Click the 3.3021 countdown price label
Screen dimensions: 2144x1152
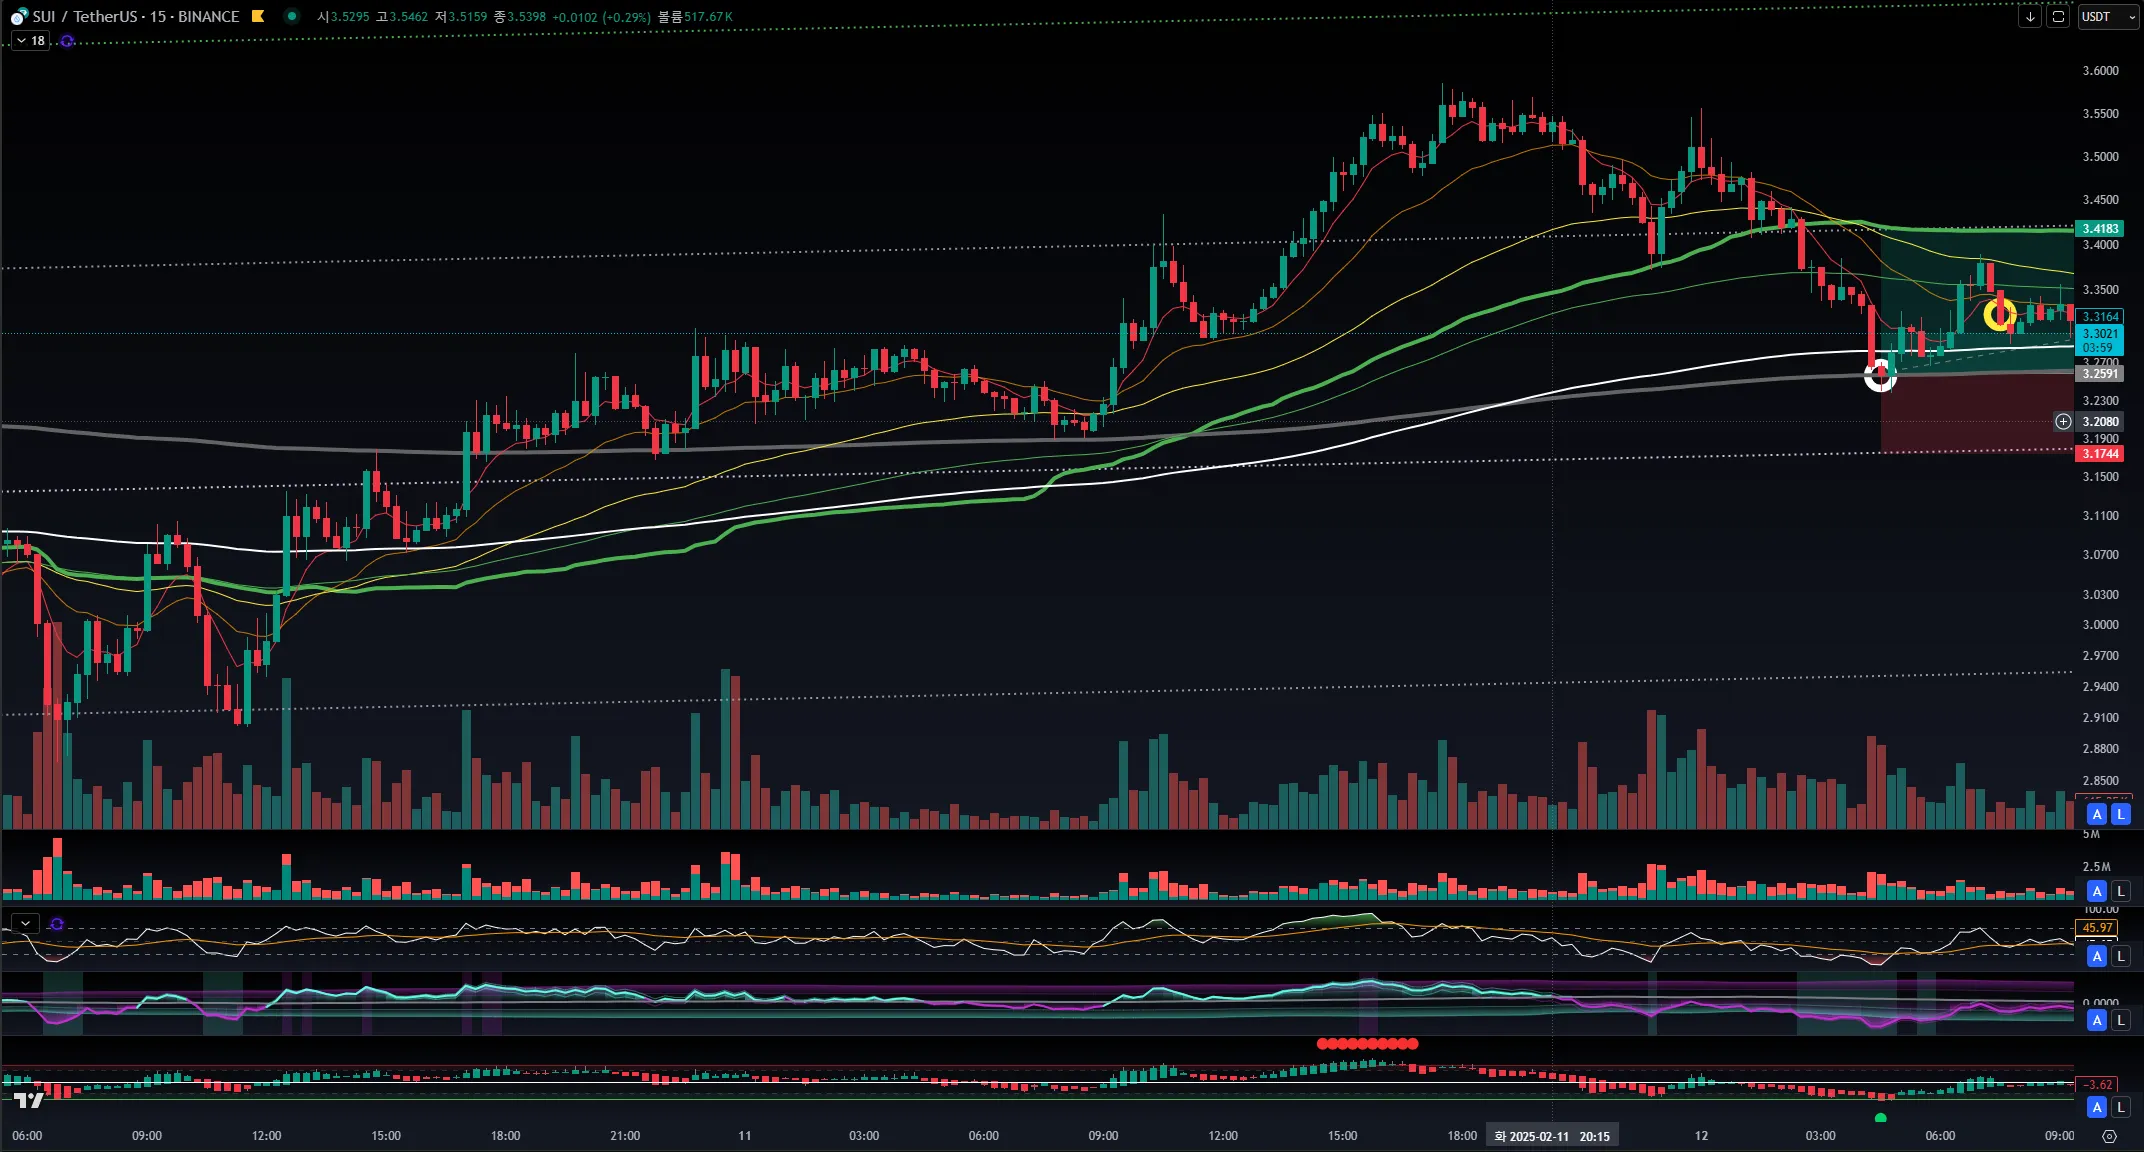(x=2100, y=341)
